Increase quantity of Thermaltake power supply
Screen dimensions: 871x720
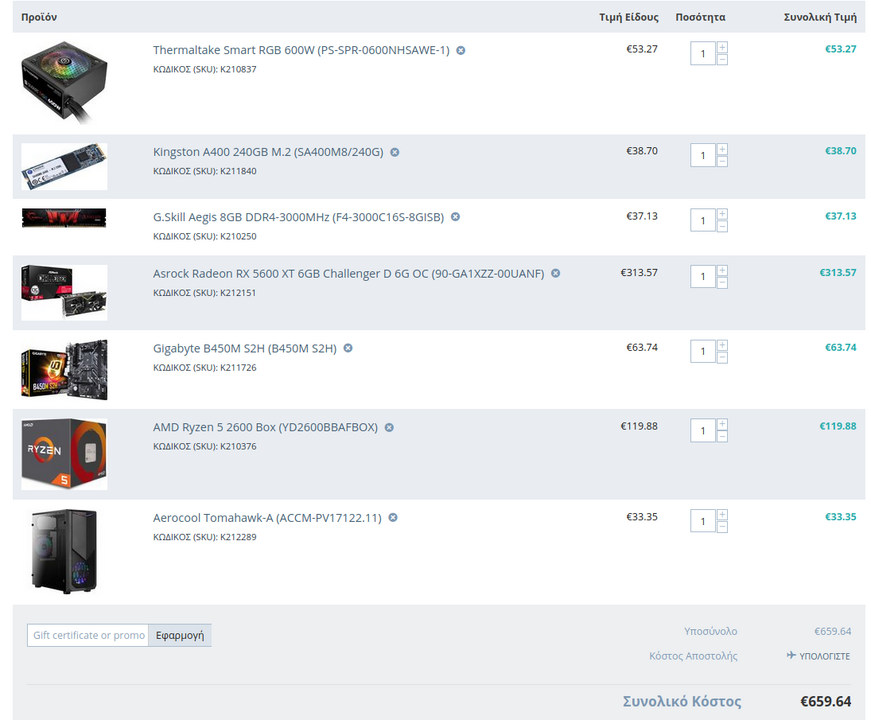tap(722, 47)
